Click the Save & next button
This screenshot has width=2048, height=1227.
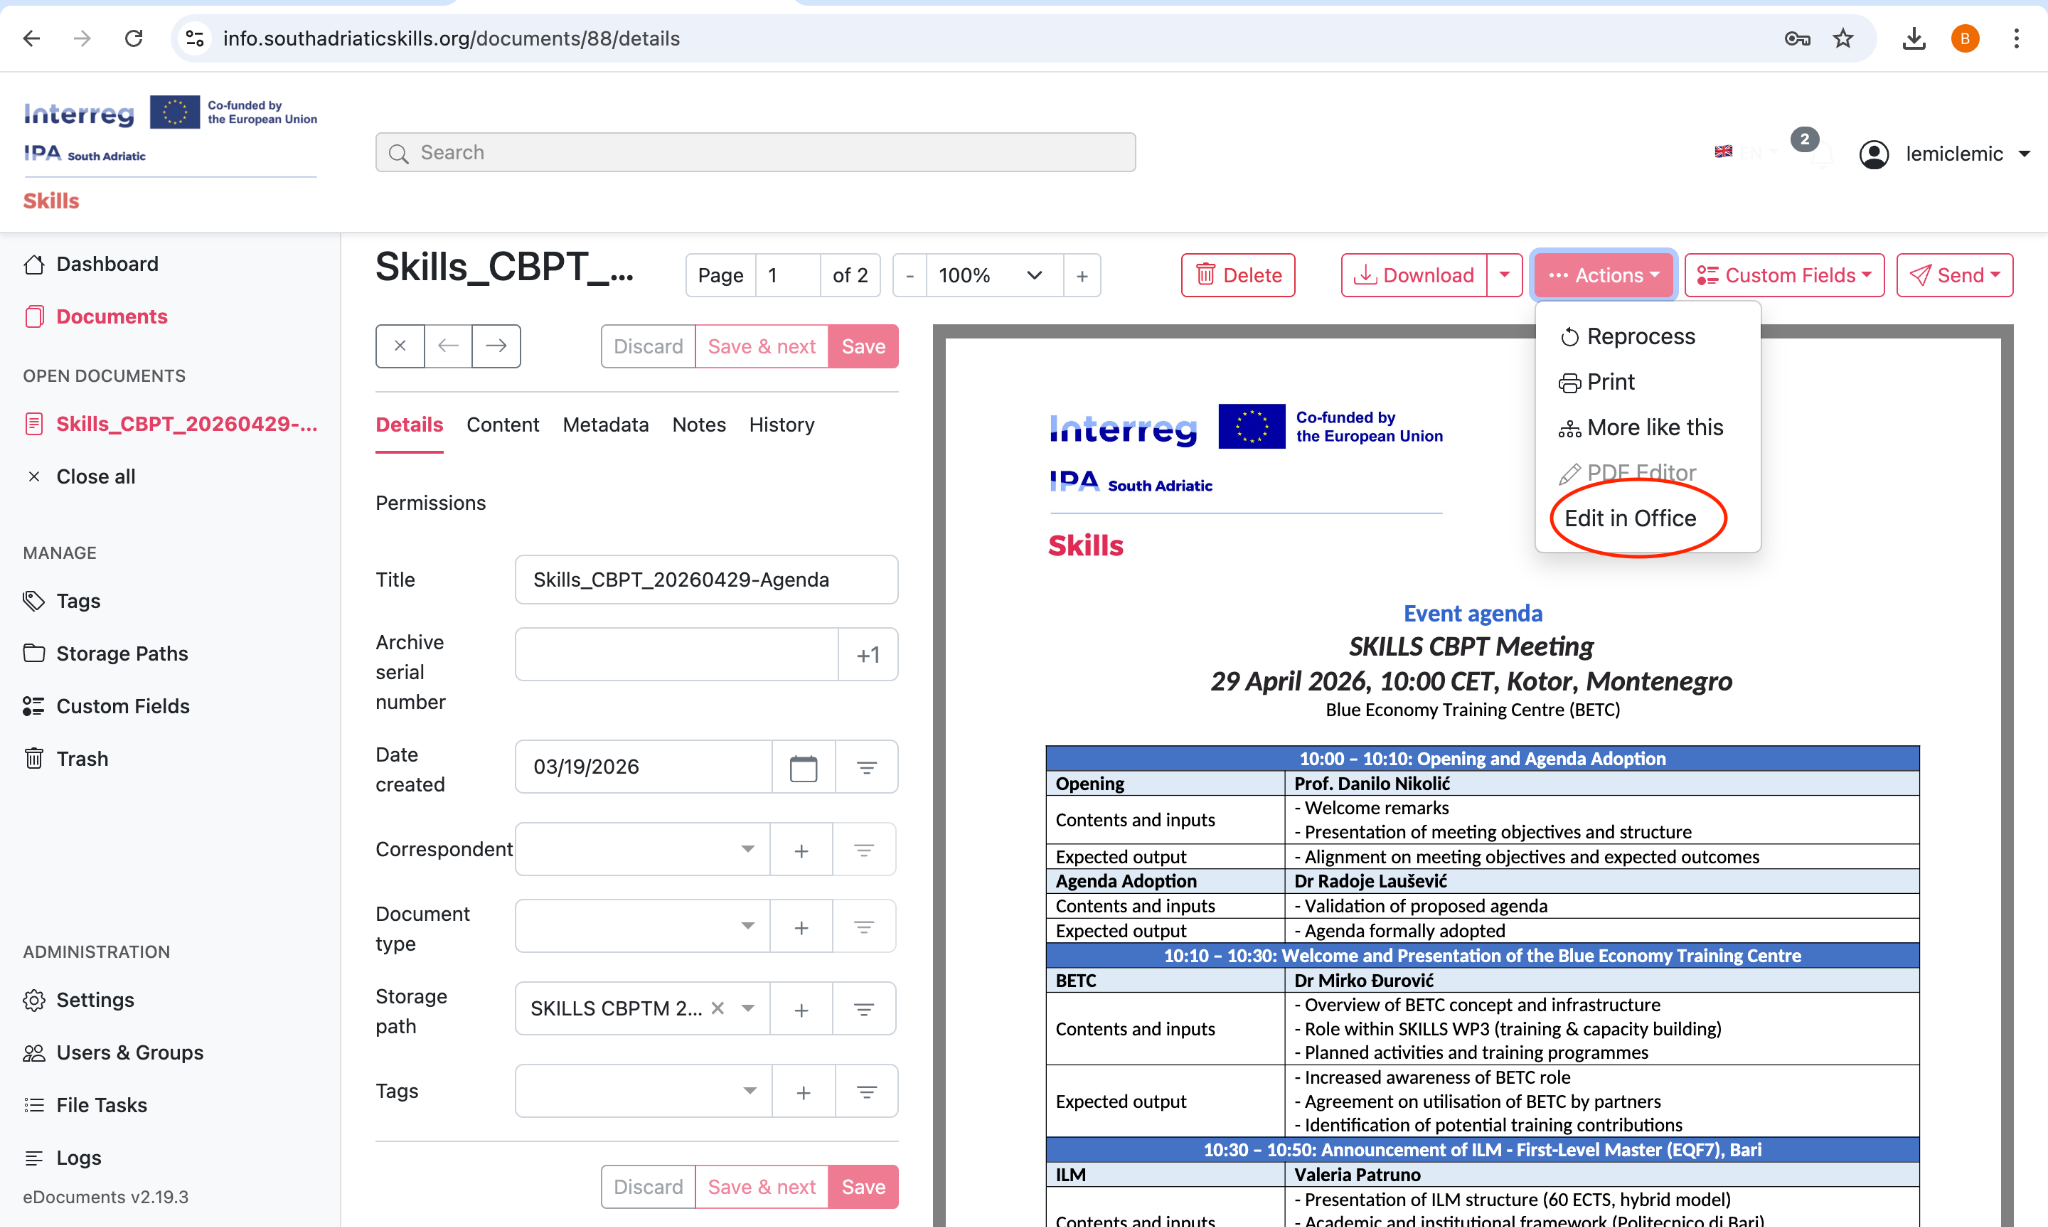pos(761,346)
